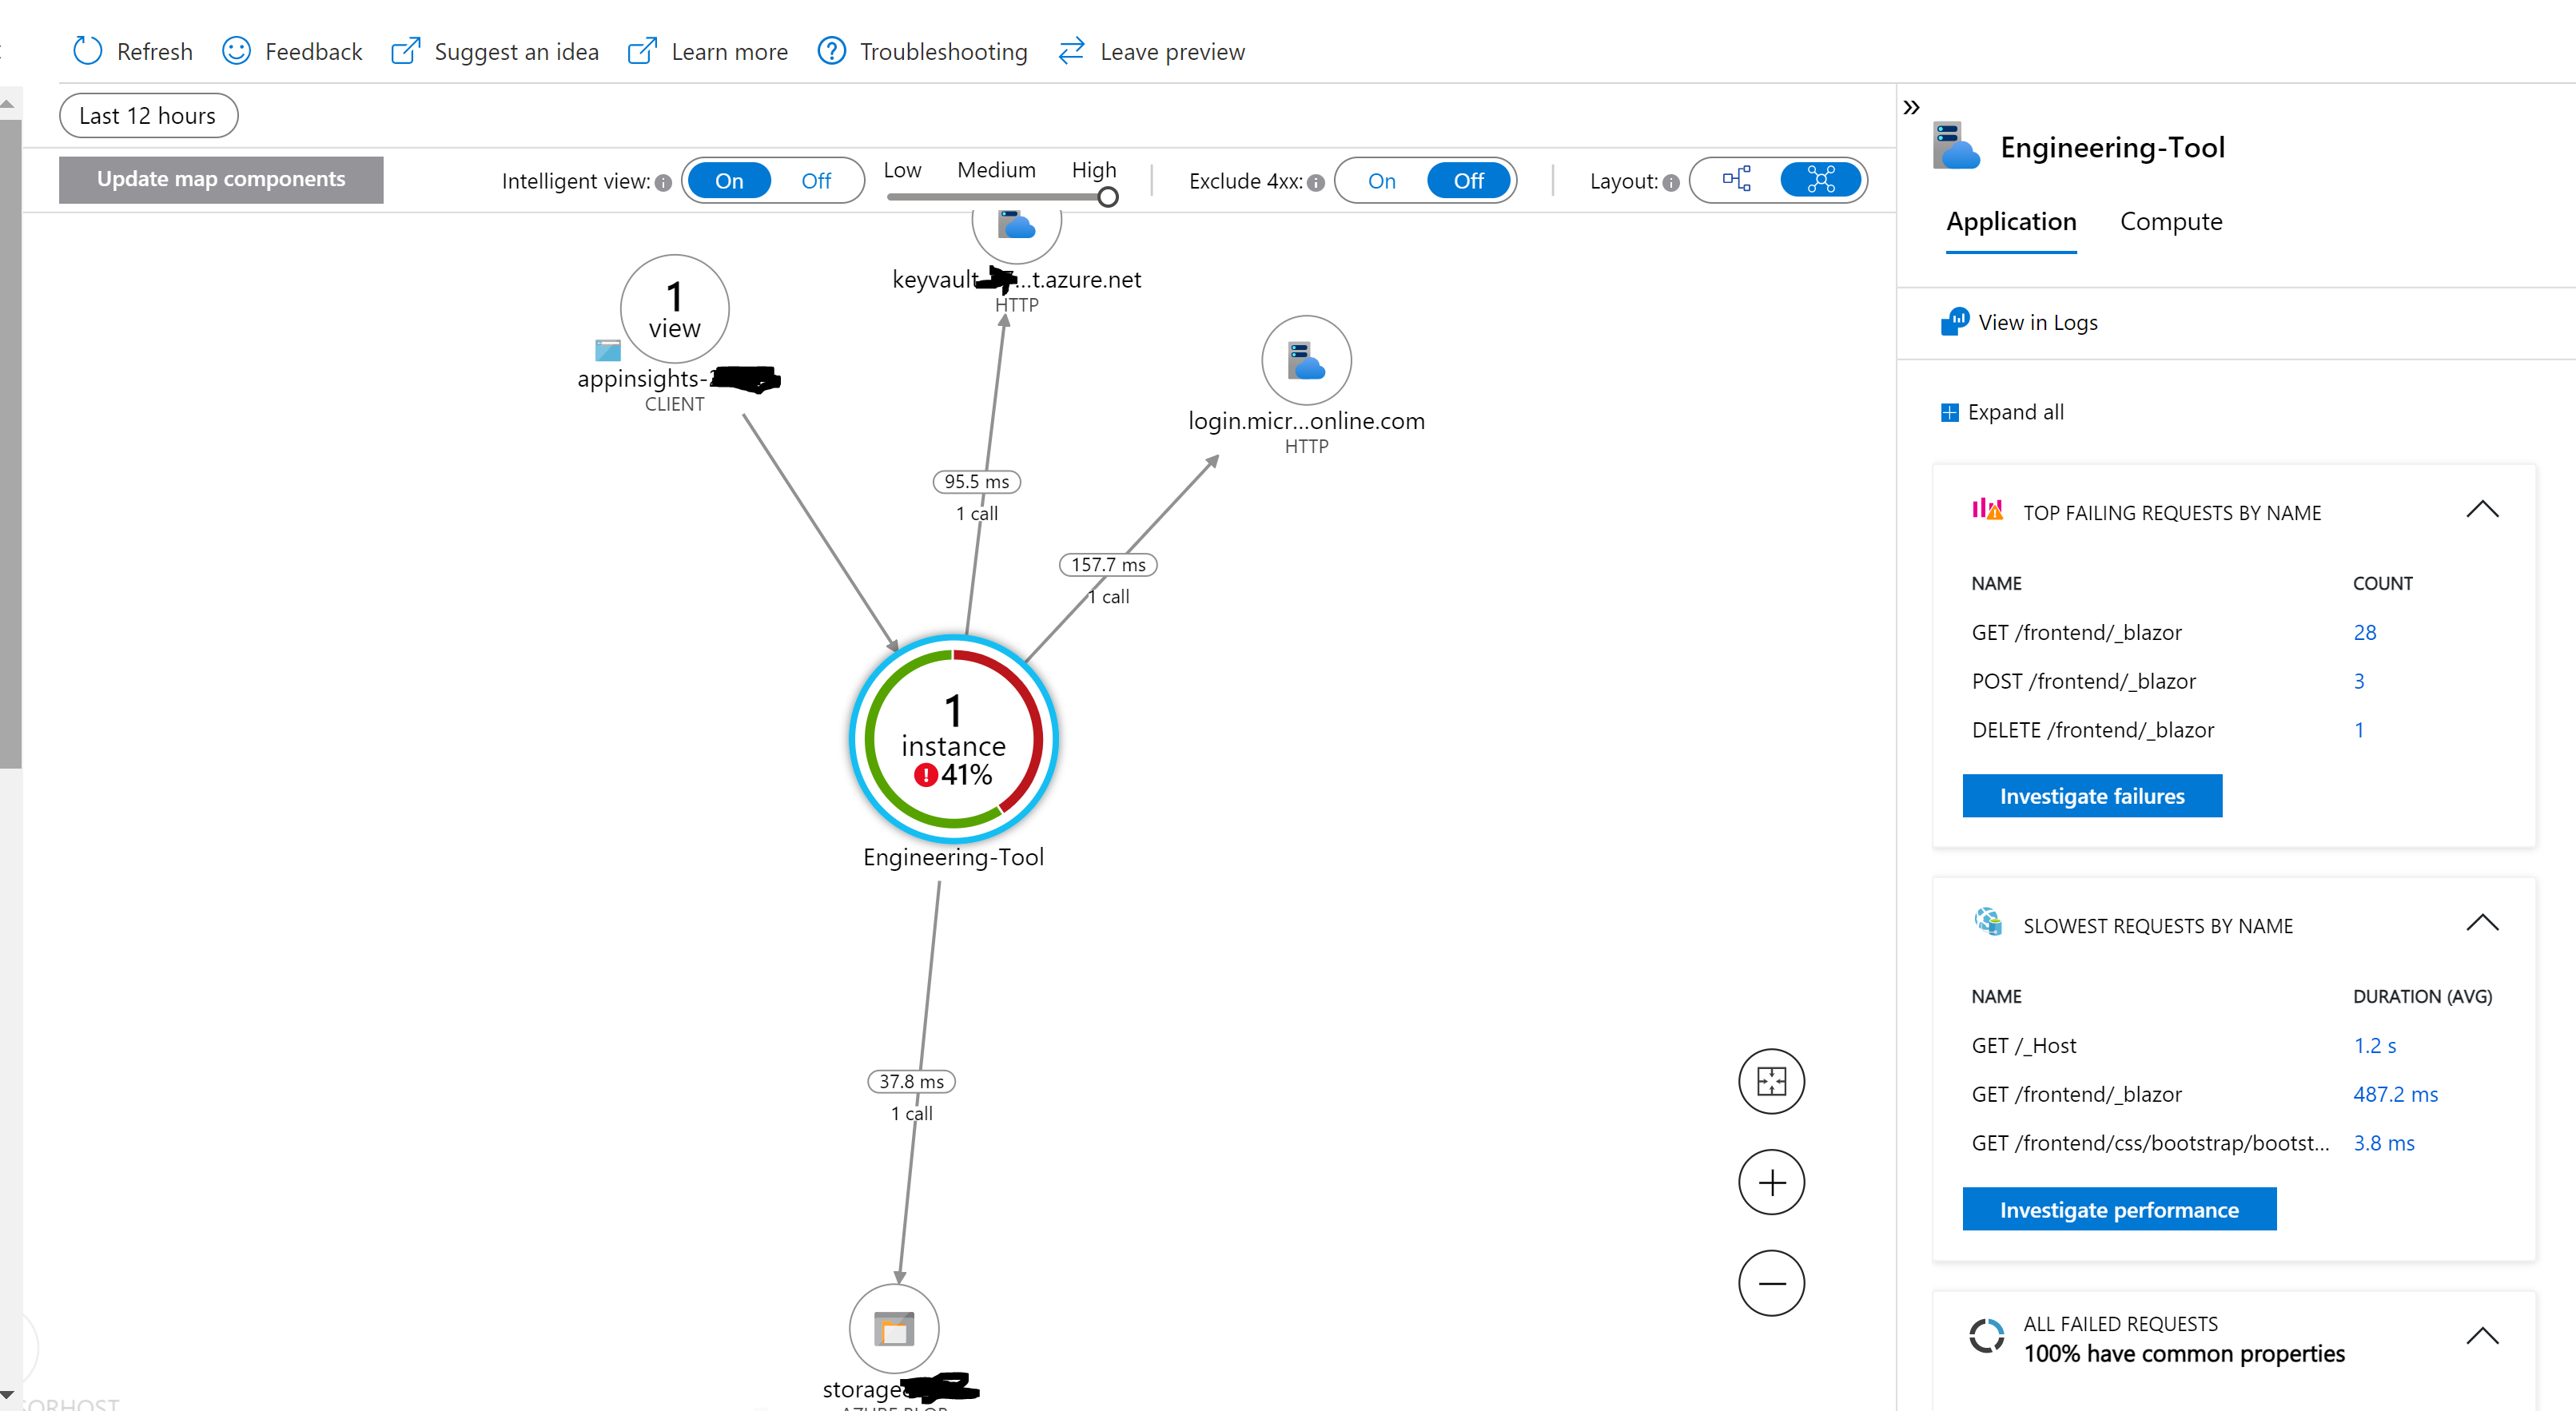Turn Intelligent view Off
2576x1411 pixels.
pyautogui.click(x=816, y=180)
